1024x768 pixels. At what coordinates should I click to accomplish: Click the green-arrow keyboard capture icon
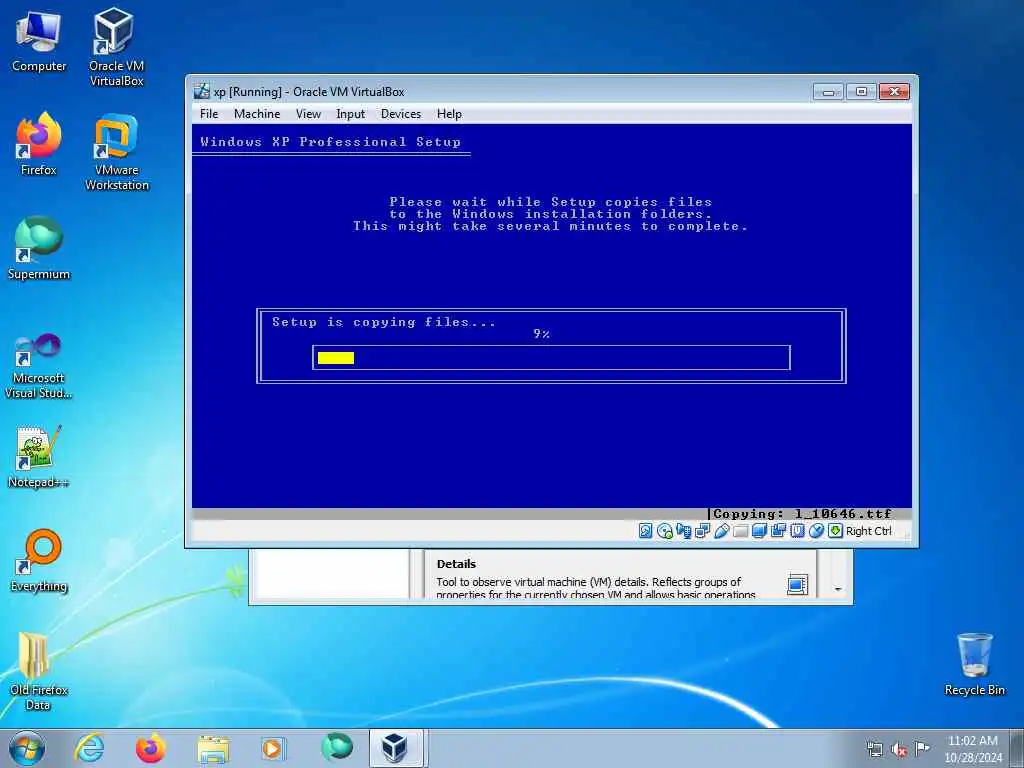tap(835, 531)
